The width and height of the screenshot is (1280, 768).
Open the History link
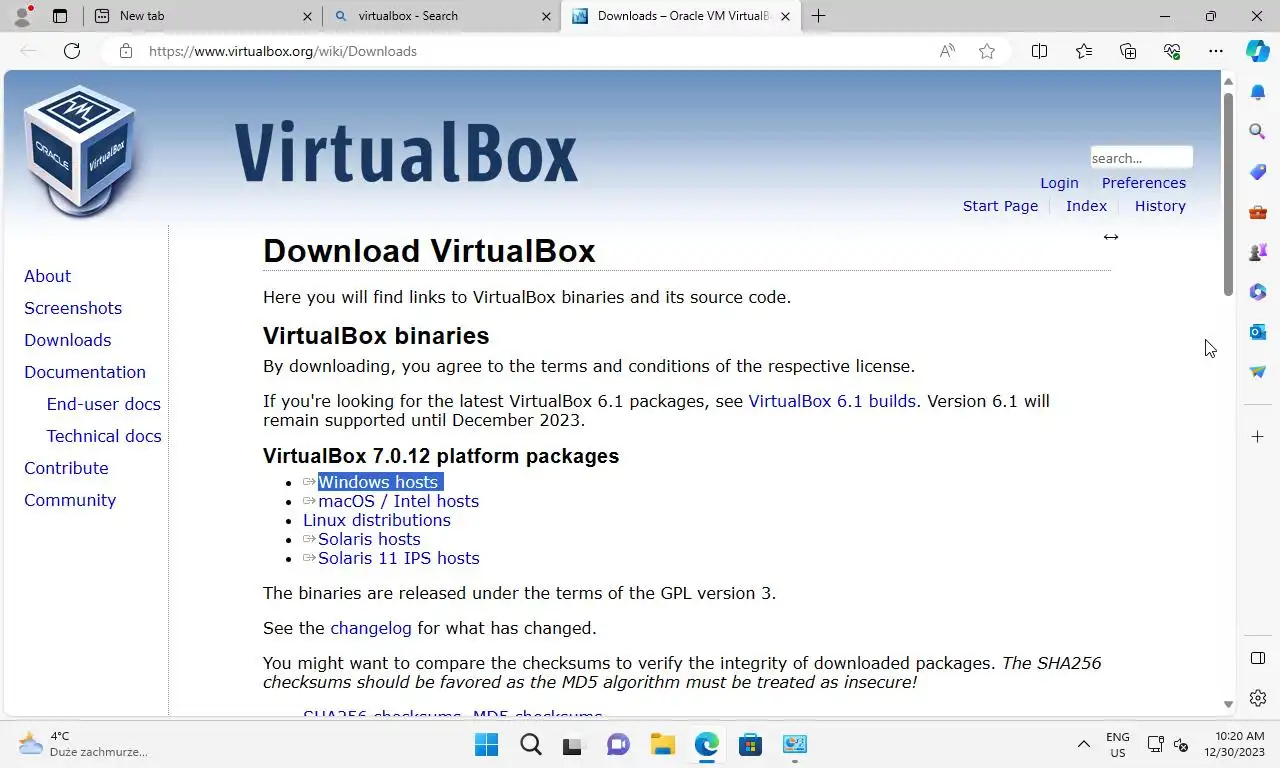[x=1160, y=206]
